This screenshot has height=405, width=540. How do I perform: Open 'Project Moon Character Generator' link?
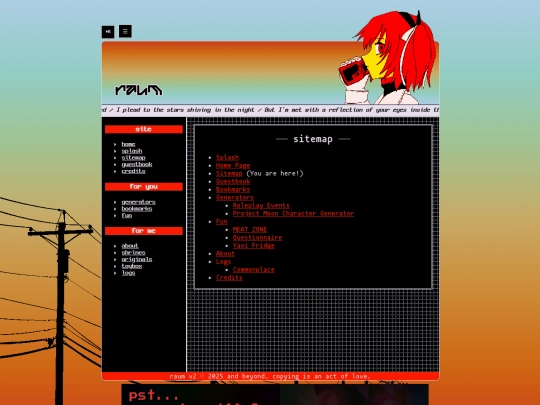pyautogui.click(x=293, y=214)
